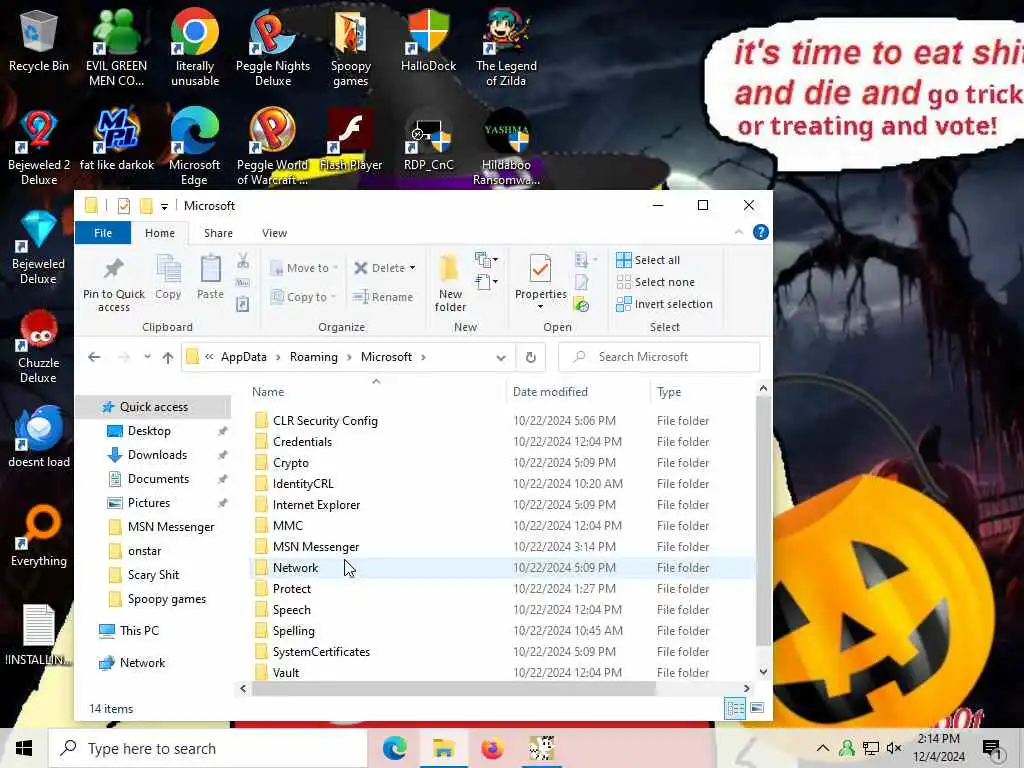The image size is (1024, 768).
Task: Launch Bejeweled Deluxe desktop shortcut
Action: pos(39,247)
